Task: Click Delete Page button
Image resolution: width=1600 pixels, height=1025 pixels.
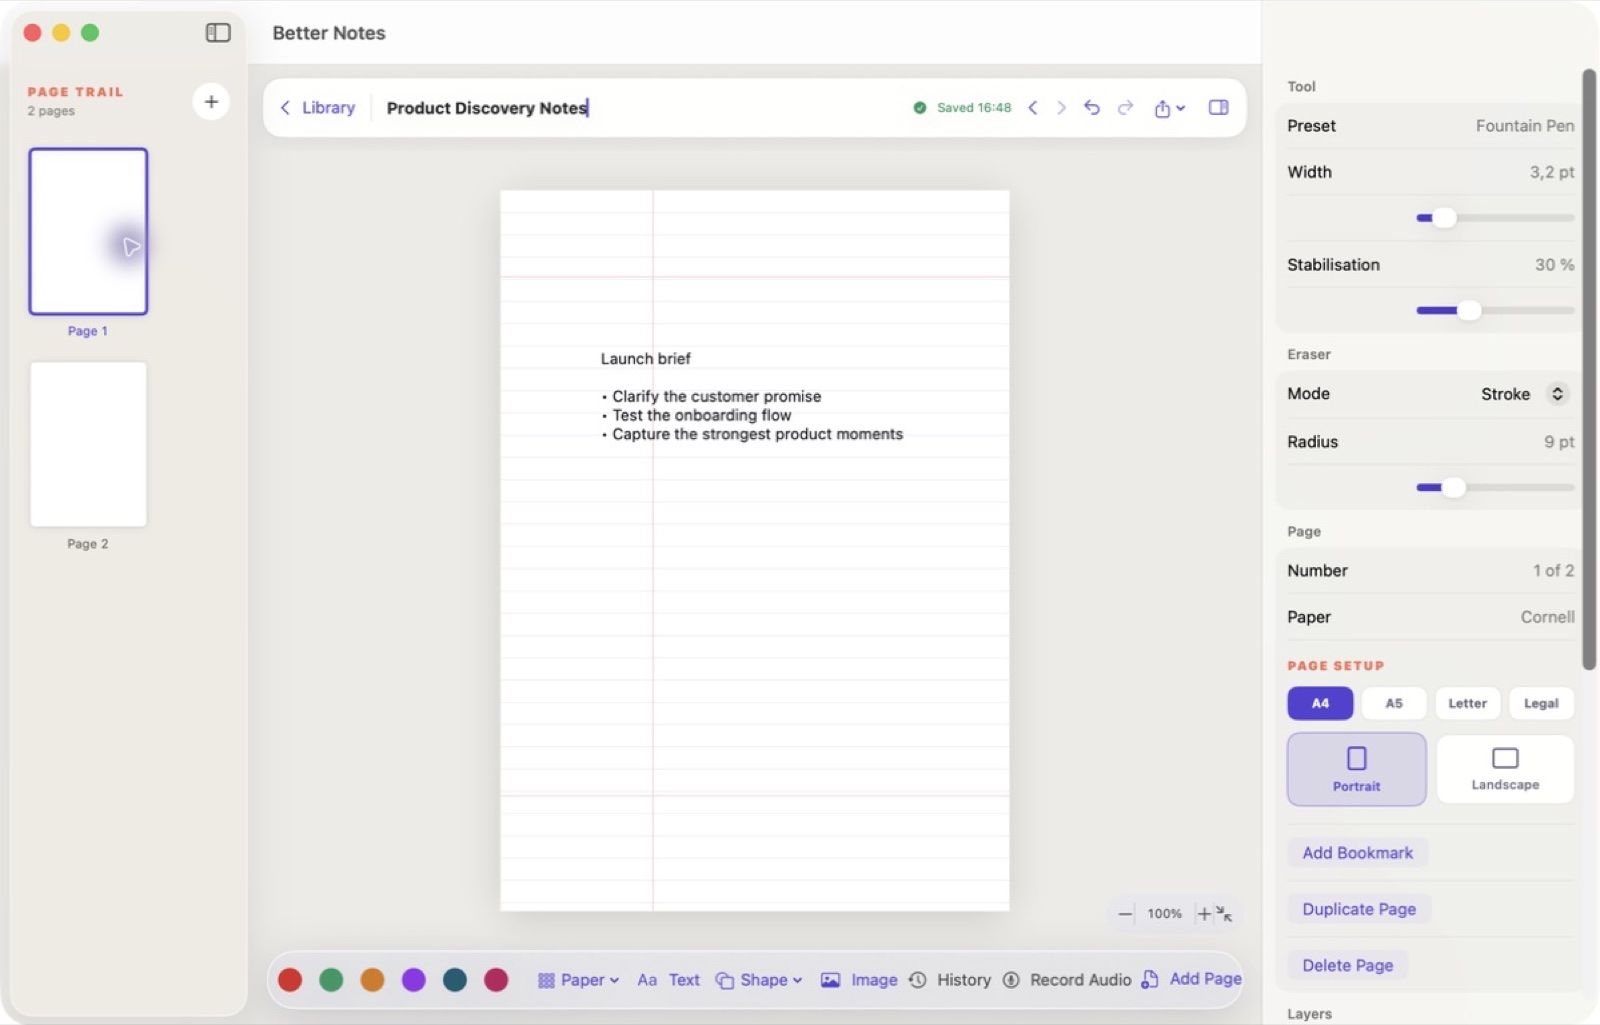Action: point(1347,965)
